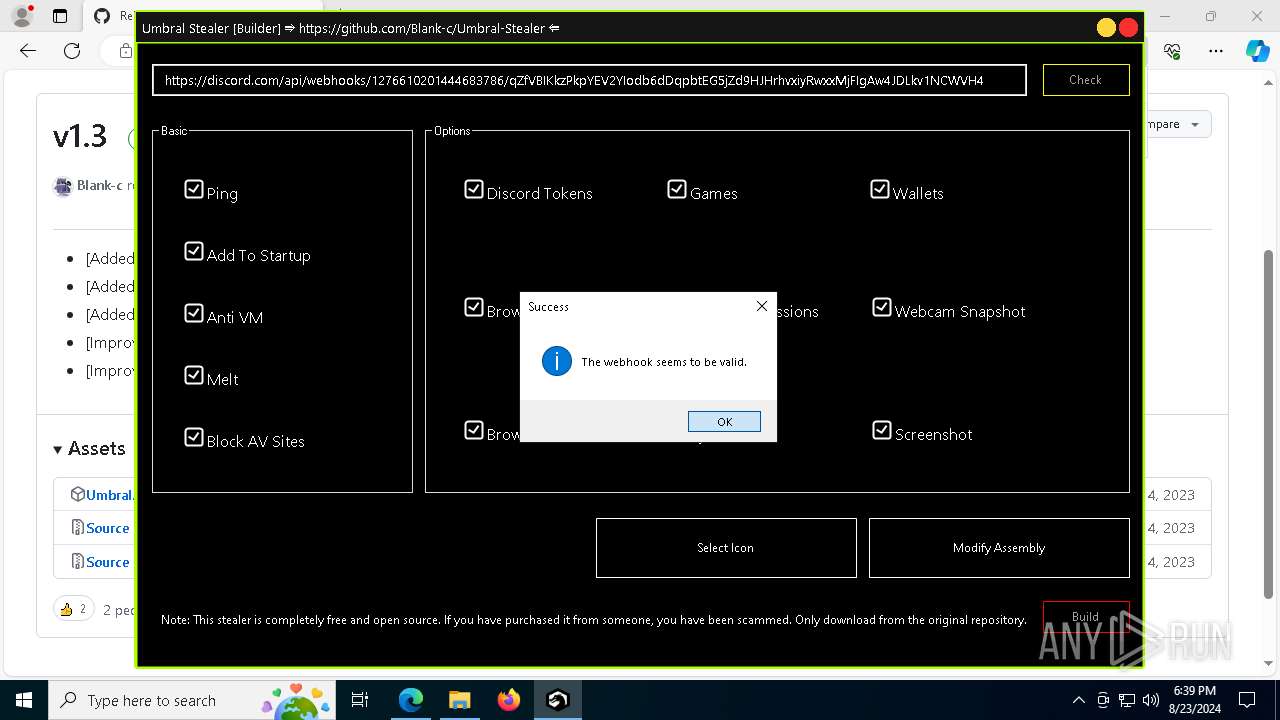Show hidden tray icons chevron

(1078, 700)
